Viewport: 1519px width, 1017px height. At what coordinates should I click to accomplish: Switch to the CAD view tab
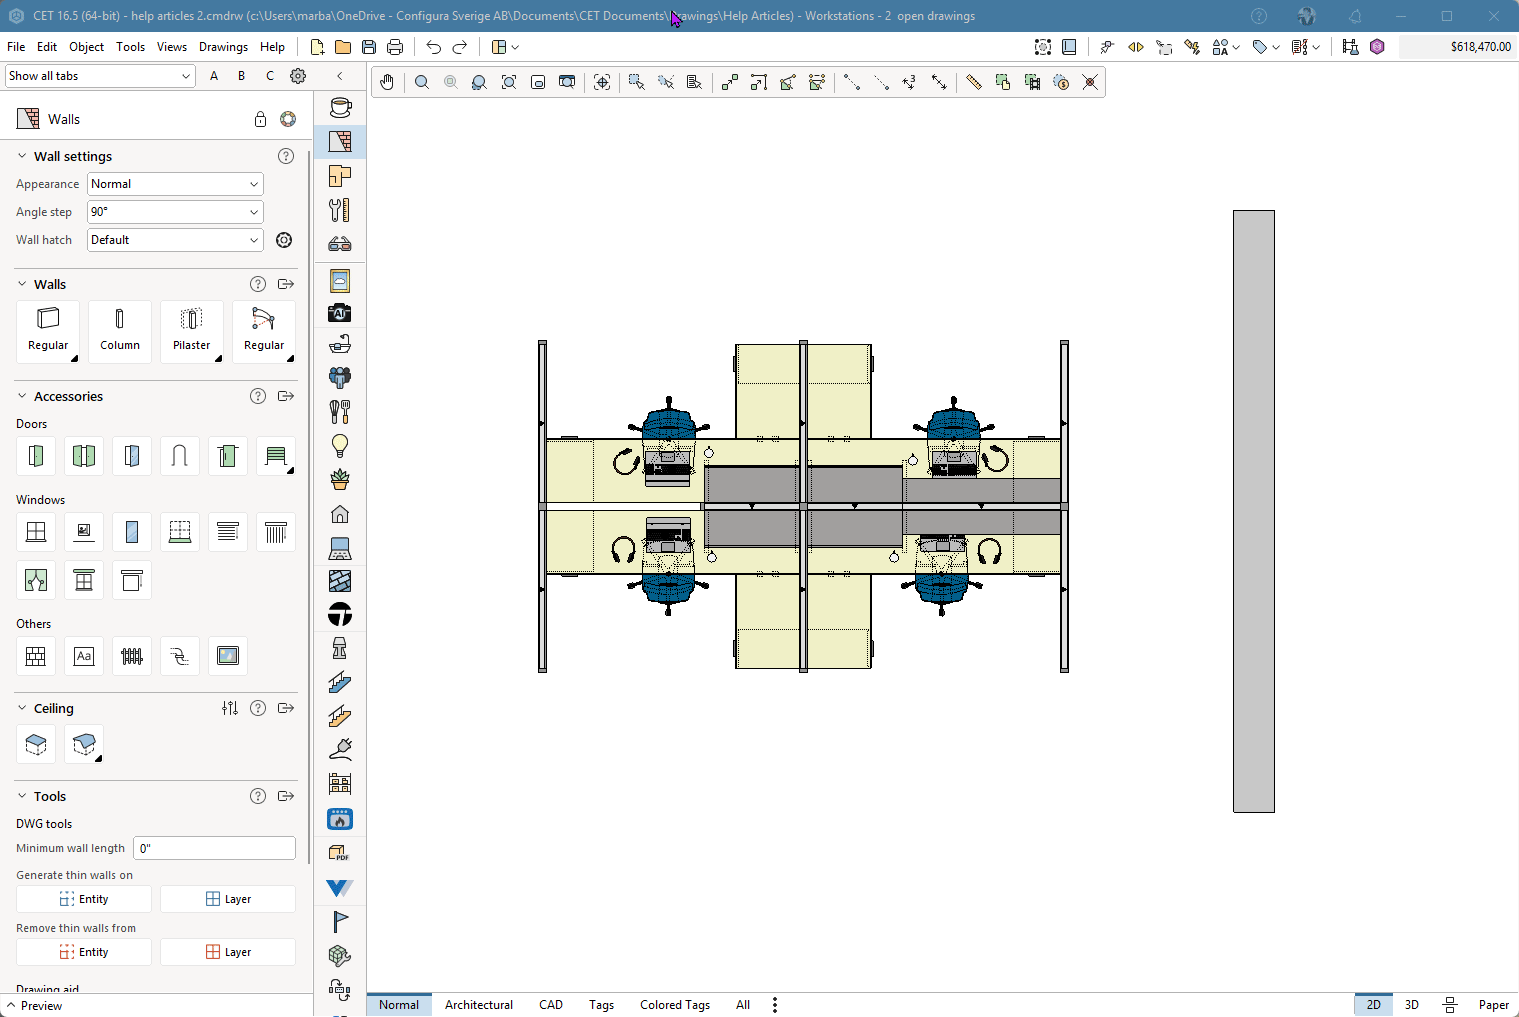(551, 1005)
